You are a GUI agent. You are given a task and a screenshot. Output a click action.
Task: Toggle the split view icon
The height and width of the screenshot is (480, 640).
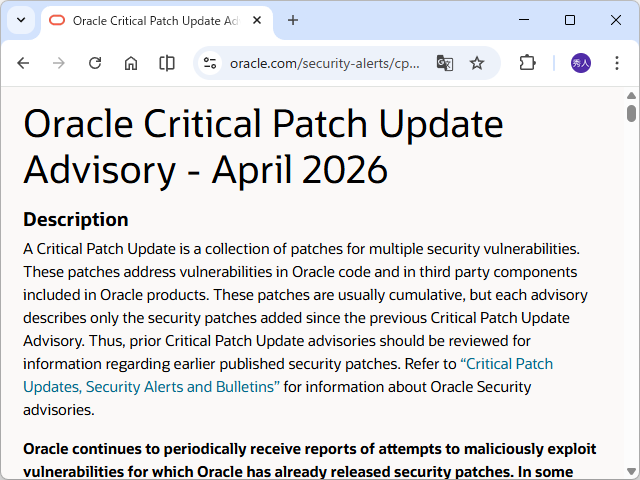(167, 63)
